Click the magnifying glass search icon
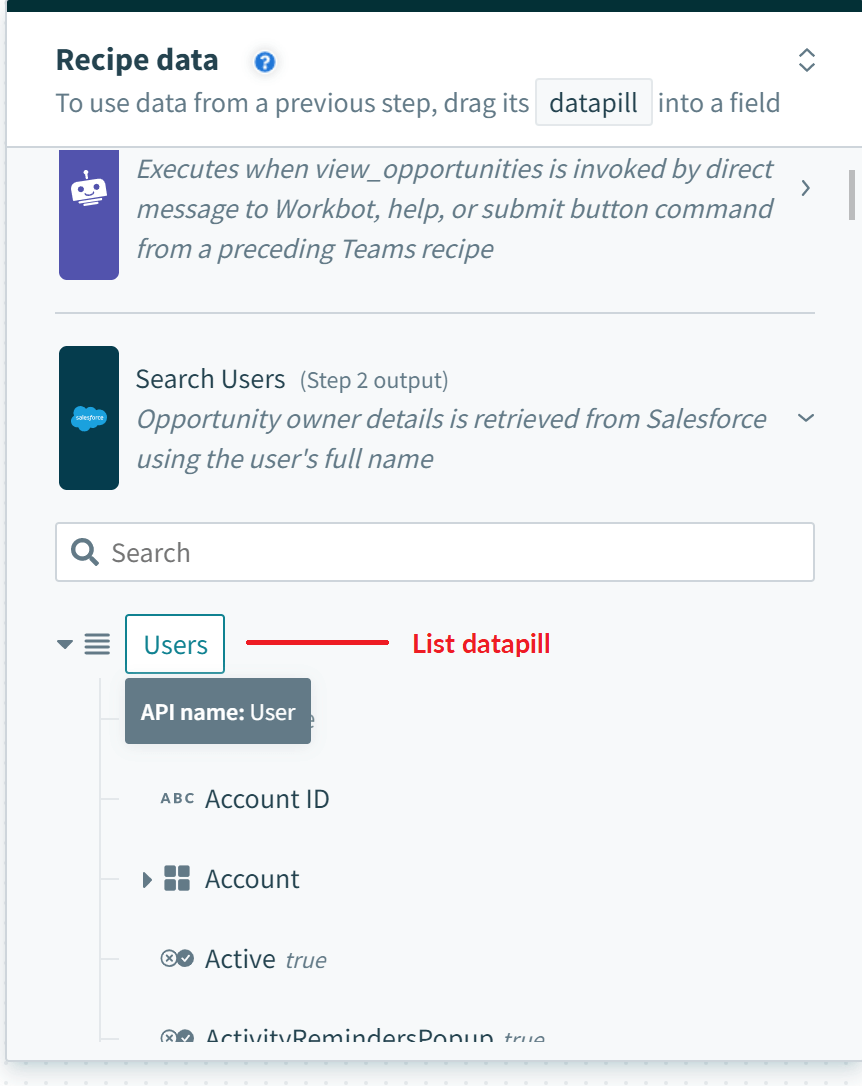 85,552
